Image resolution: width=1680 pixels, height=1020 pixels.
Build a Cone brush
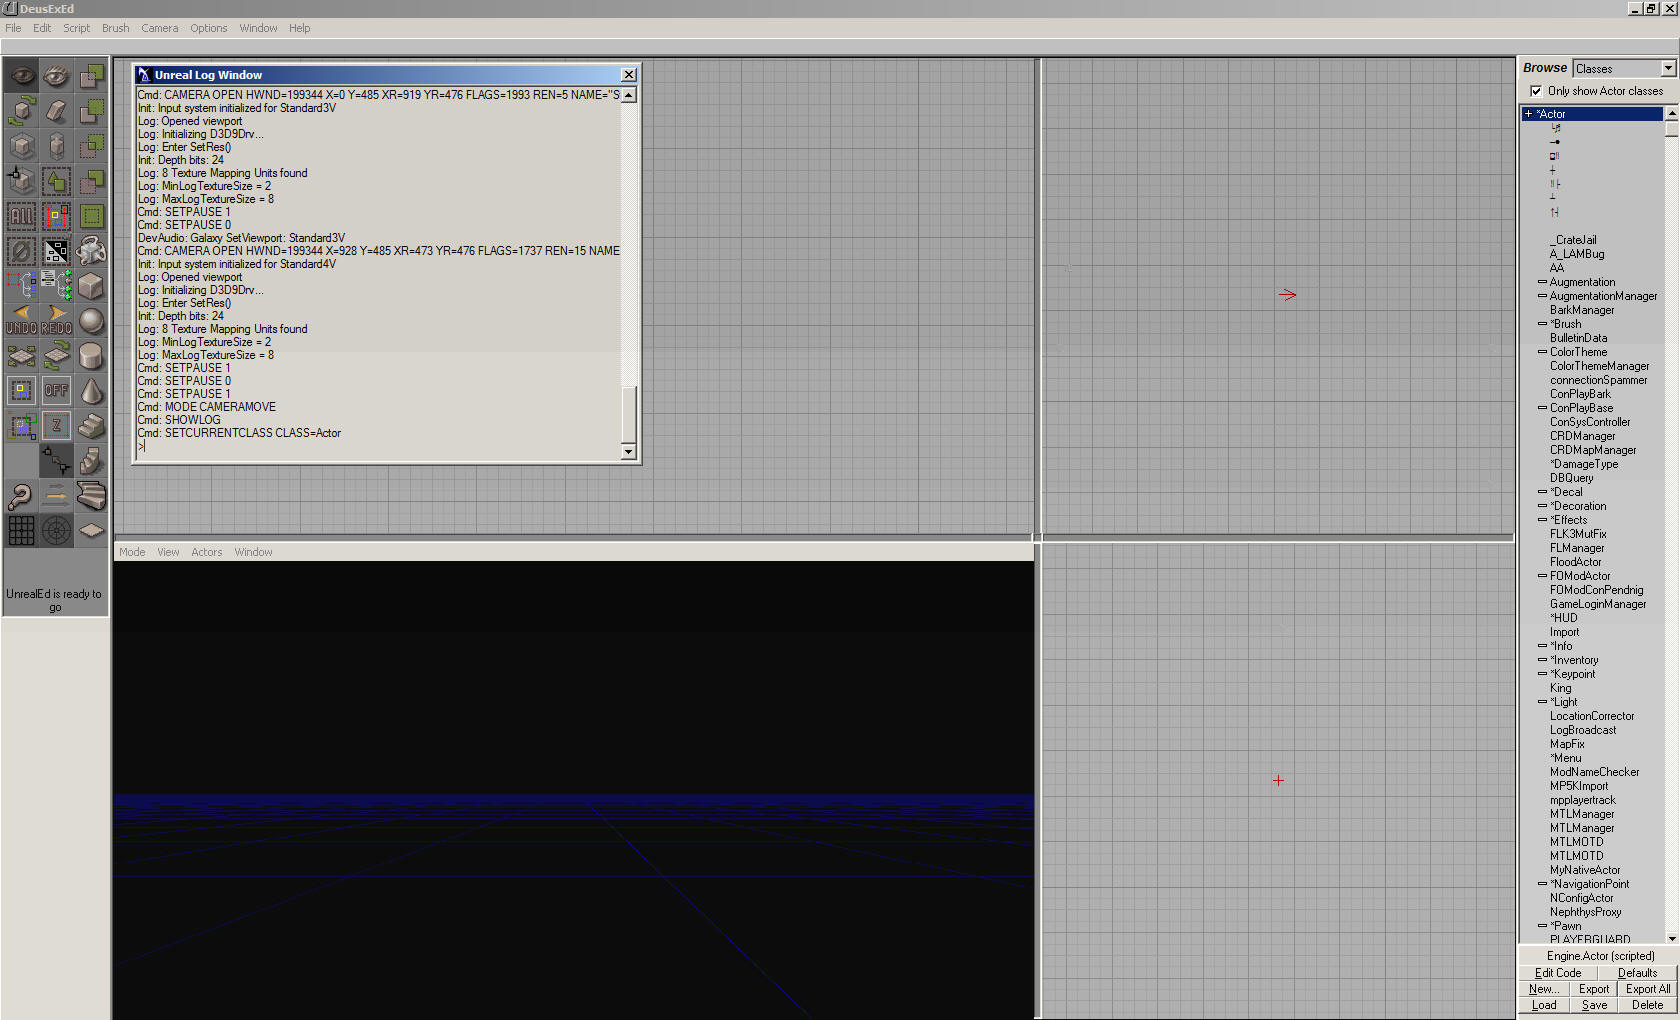coord(92,391)
